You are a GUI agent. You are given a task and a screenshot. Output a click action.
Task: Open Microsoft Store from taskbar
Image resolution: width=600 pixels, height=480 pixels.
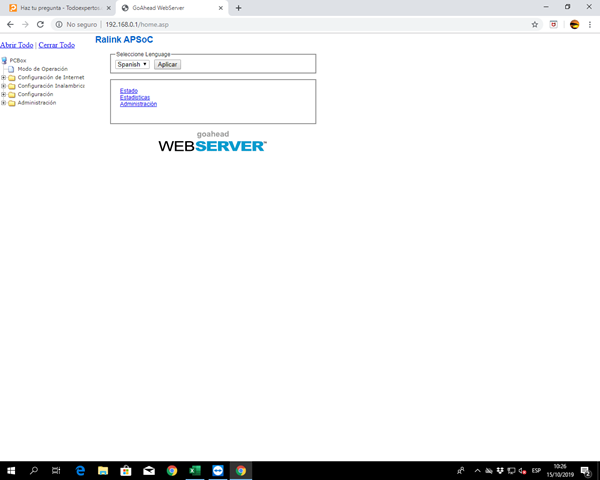point(126,471)
